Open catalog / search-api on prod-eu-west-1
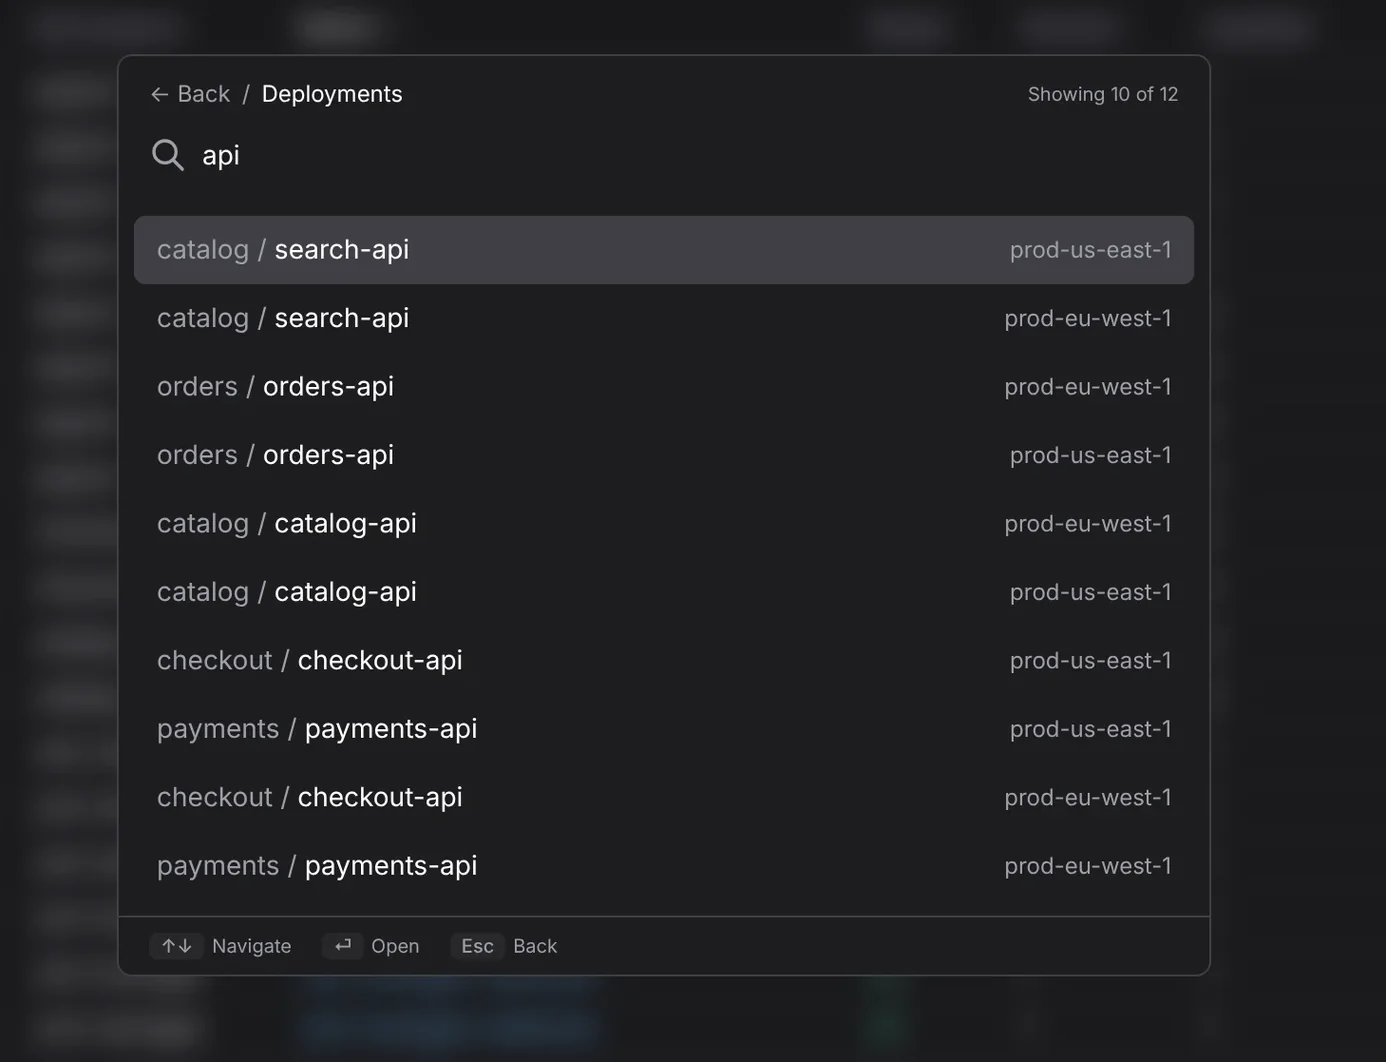Image resolution: width=1386 pixels, height=1062 pixels. [x=664, y=318]
